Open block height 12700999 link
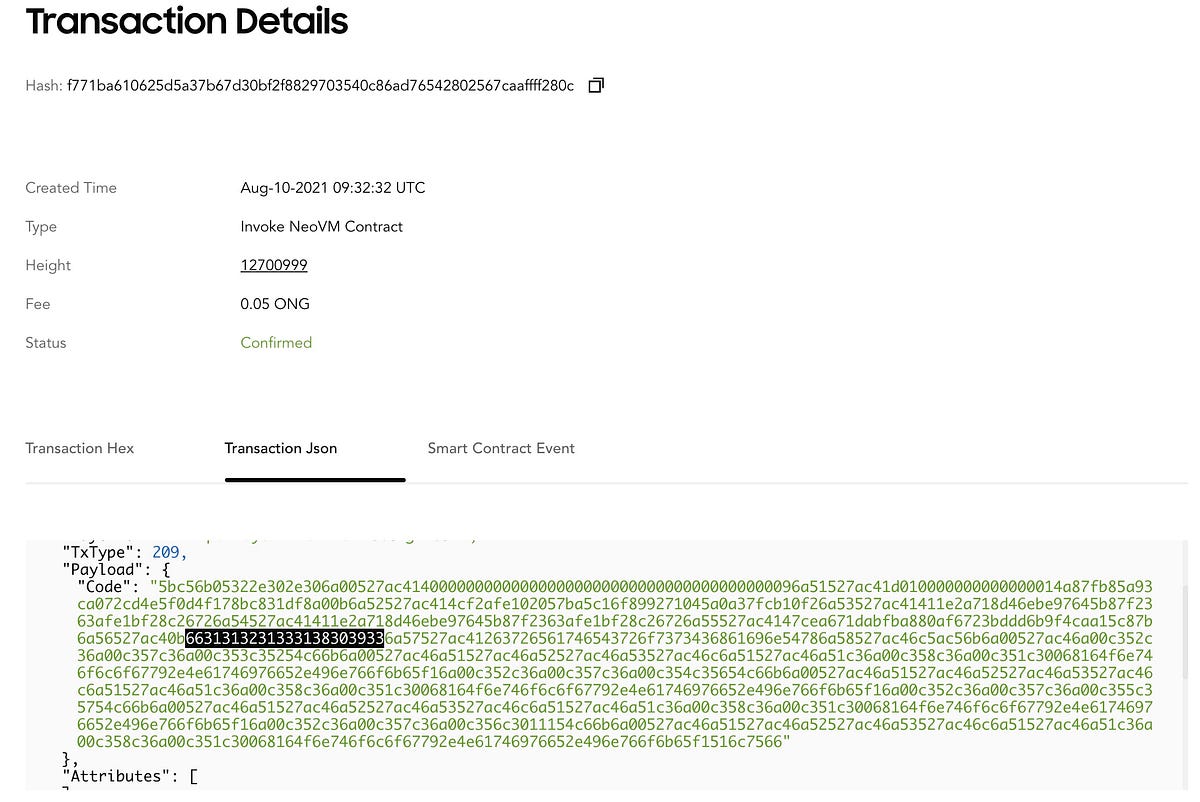 click(x=273, y=265)
